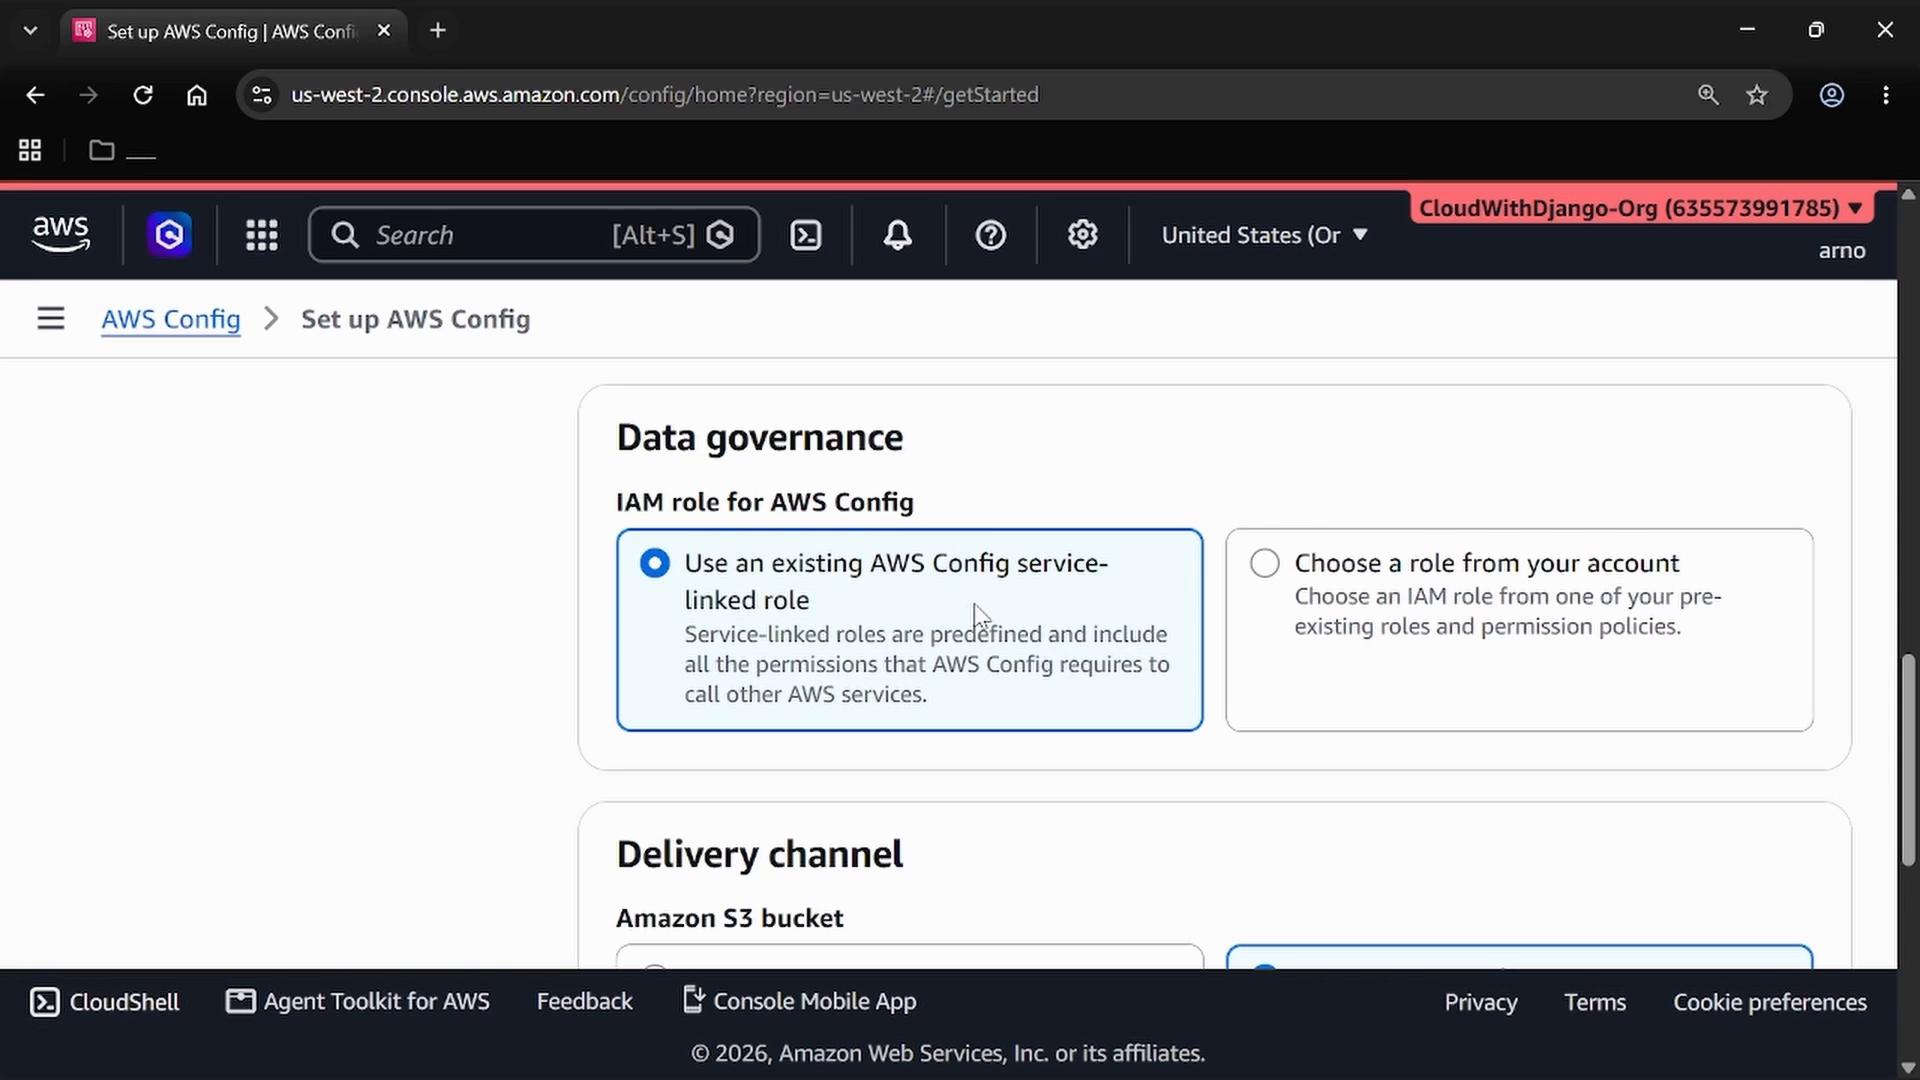The width and height of the screenshot is (1920, 1080).
Task: Go back in browser history
Action: click(x=35, y=95)
